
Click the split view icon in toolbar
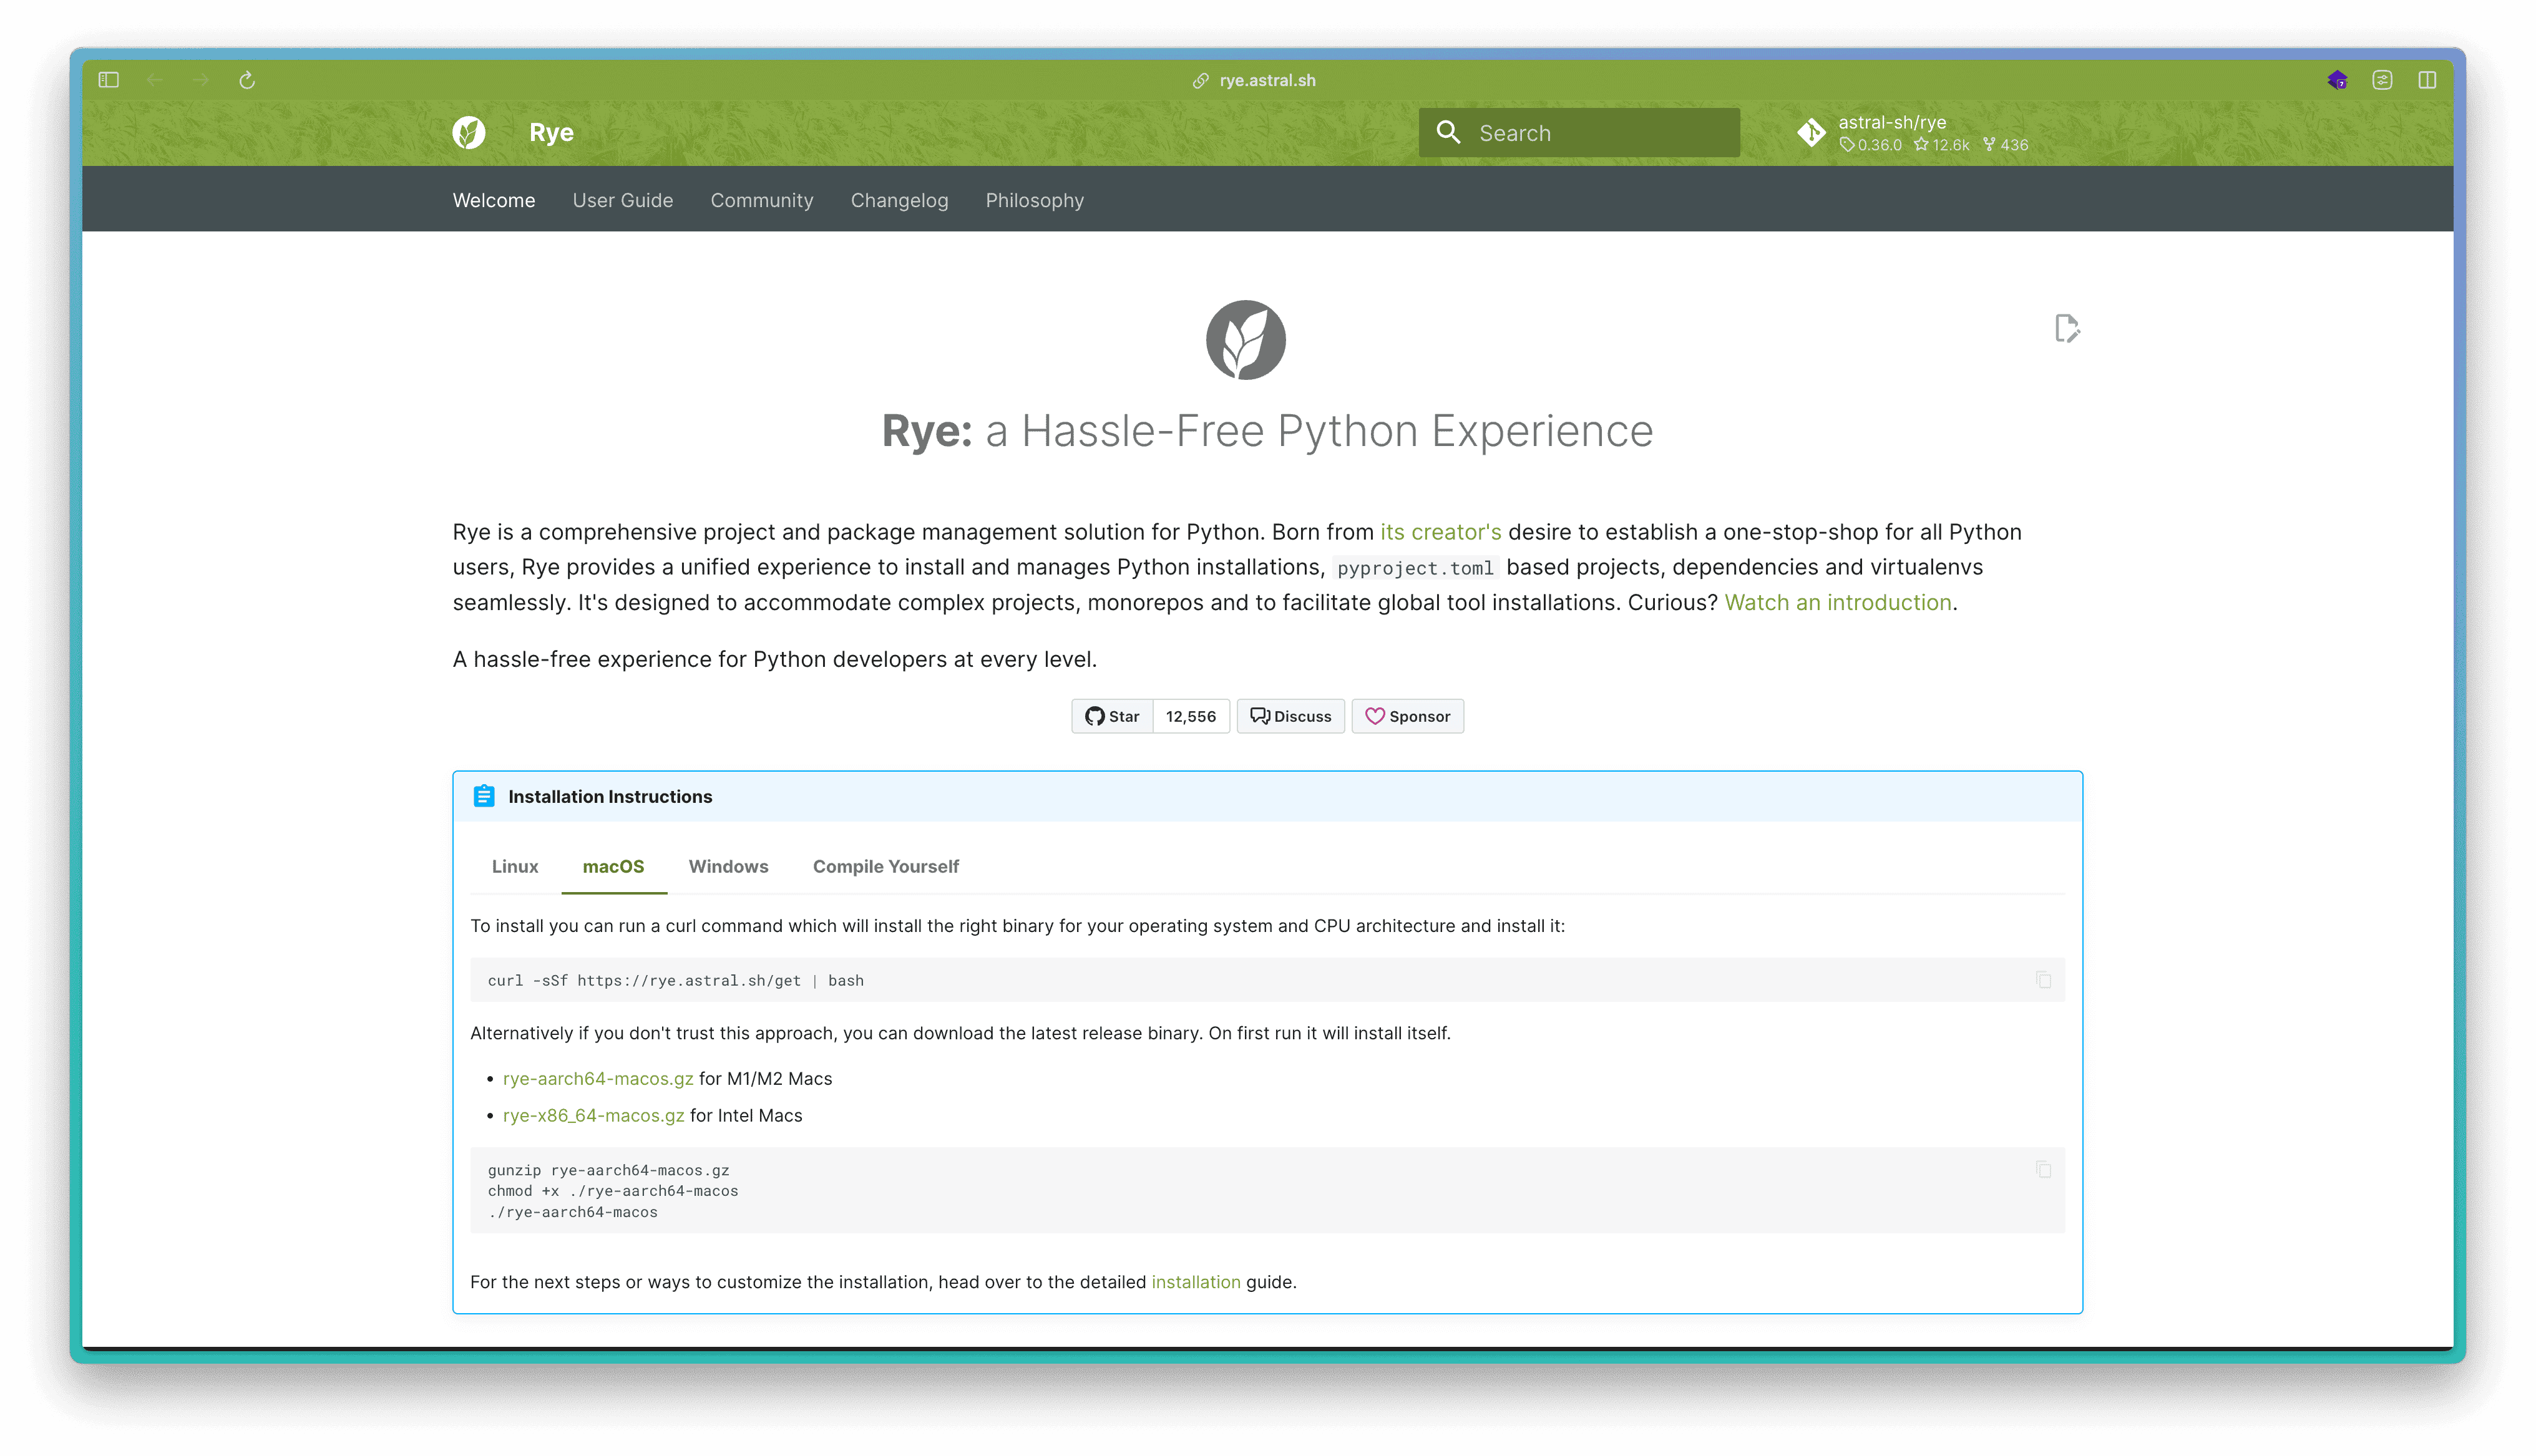point(2427,80)
